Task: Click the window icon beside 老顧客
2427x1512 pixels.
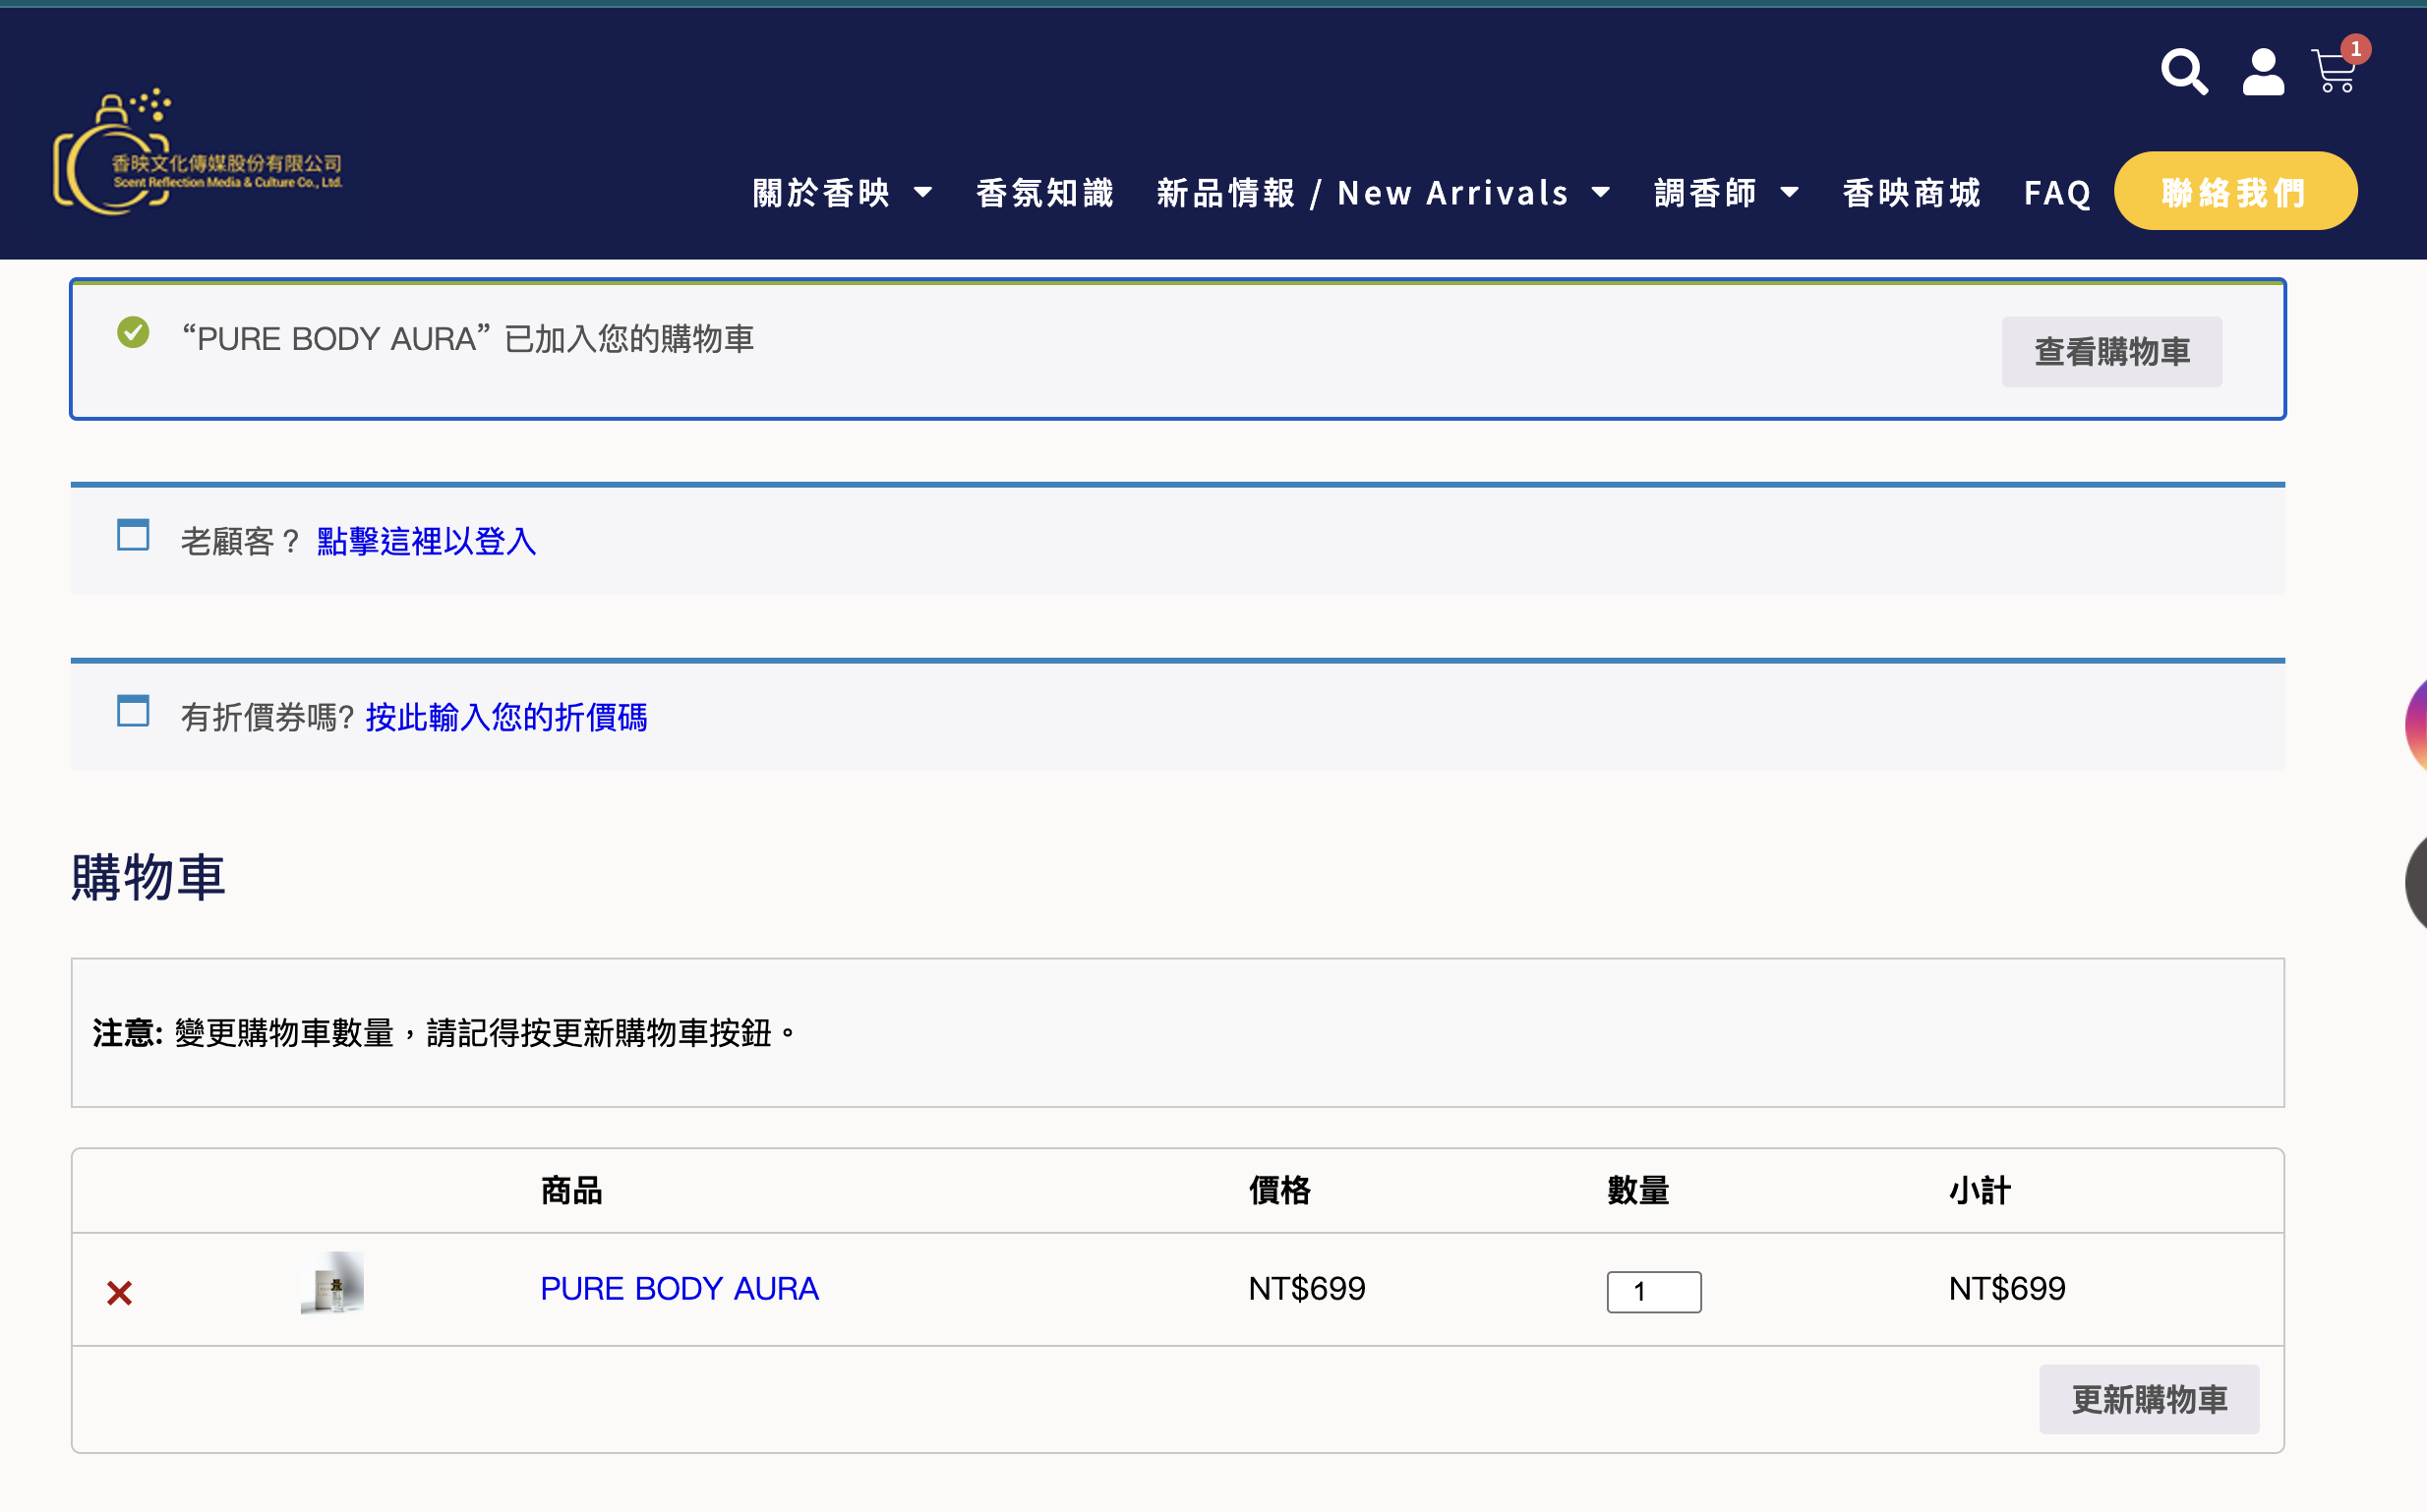Action: click(x=133, y=535)
